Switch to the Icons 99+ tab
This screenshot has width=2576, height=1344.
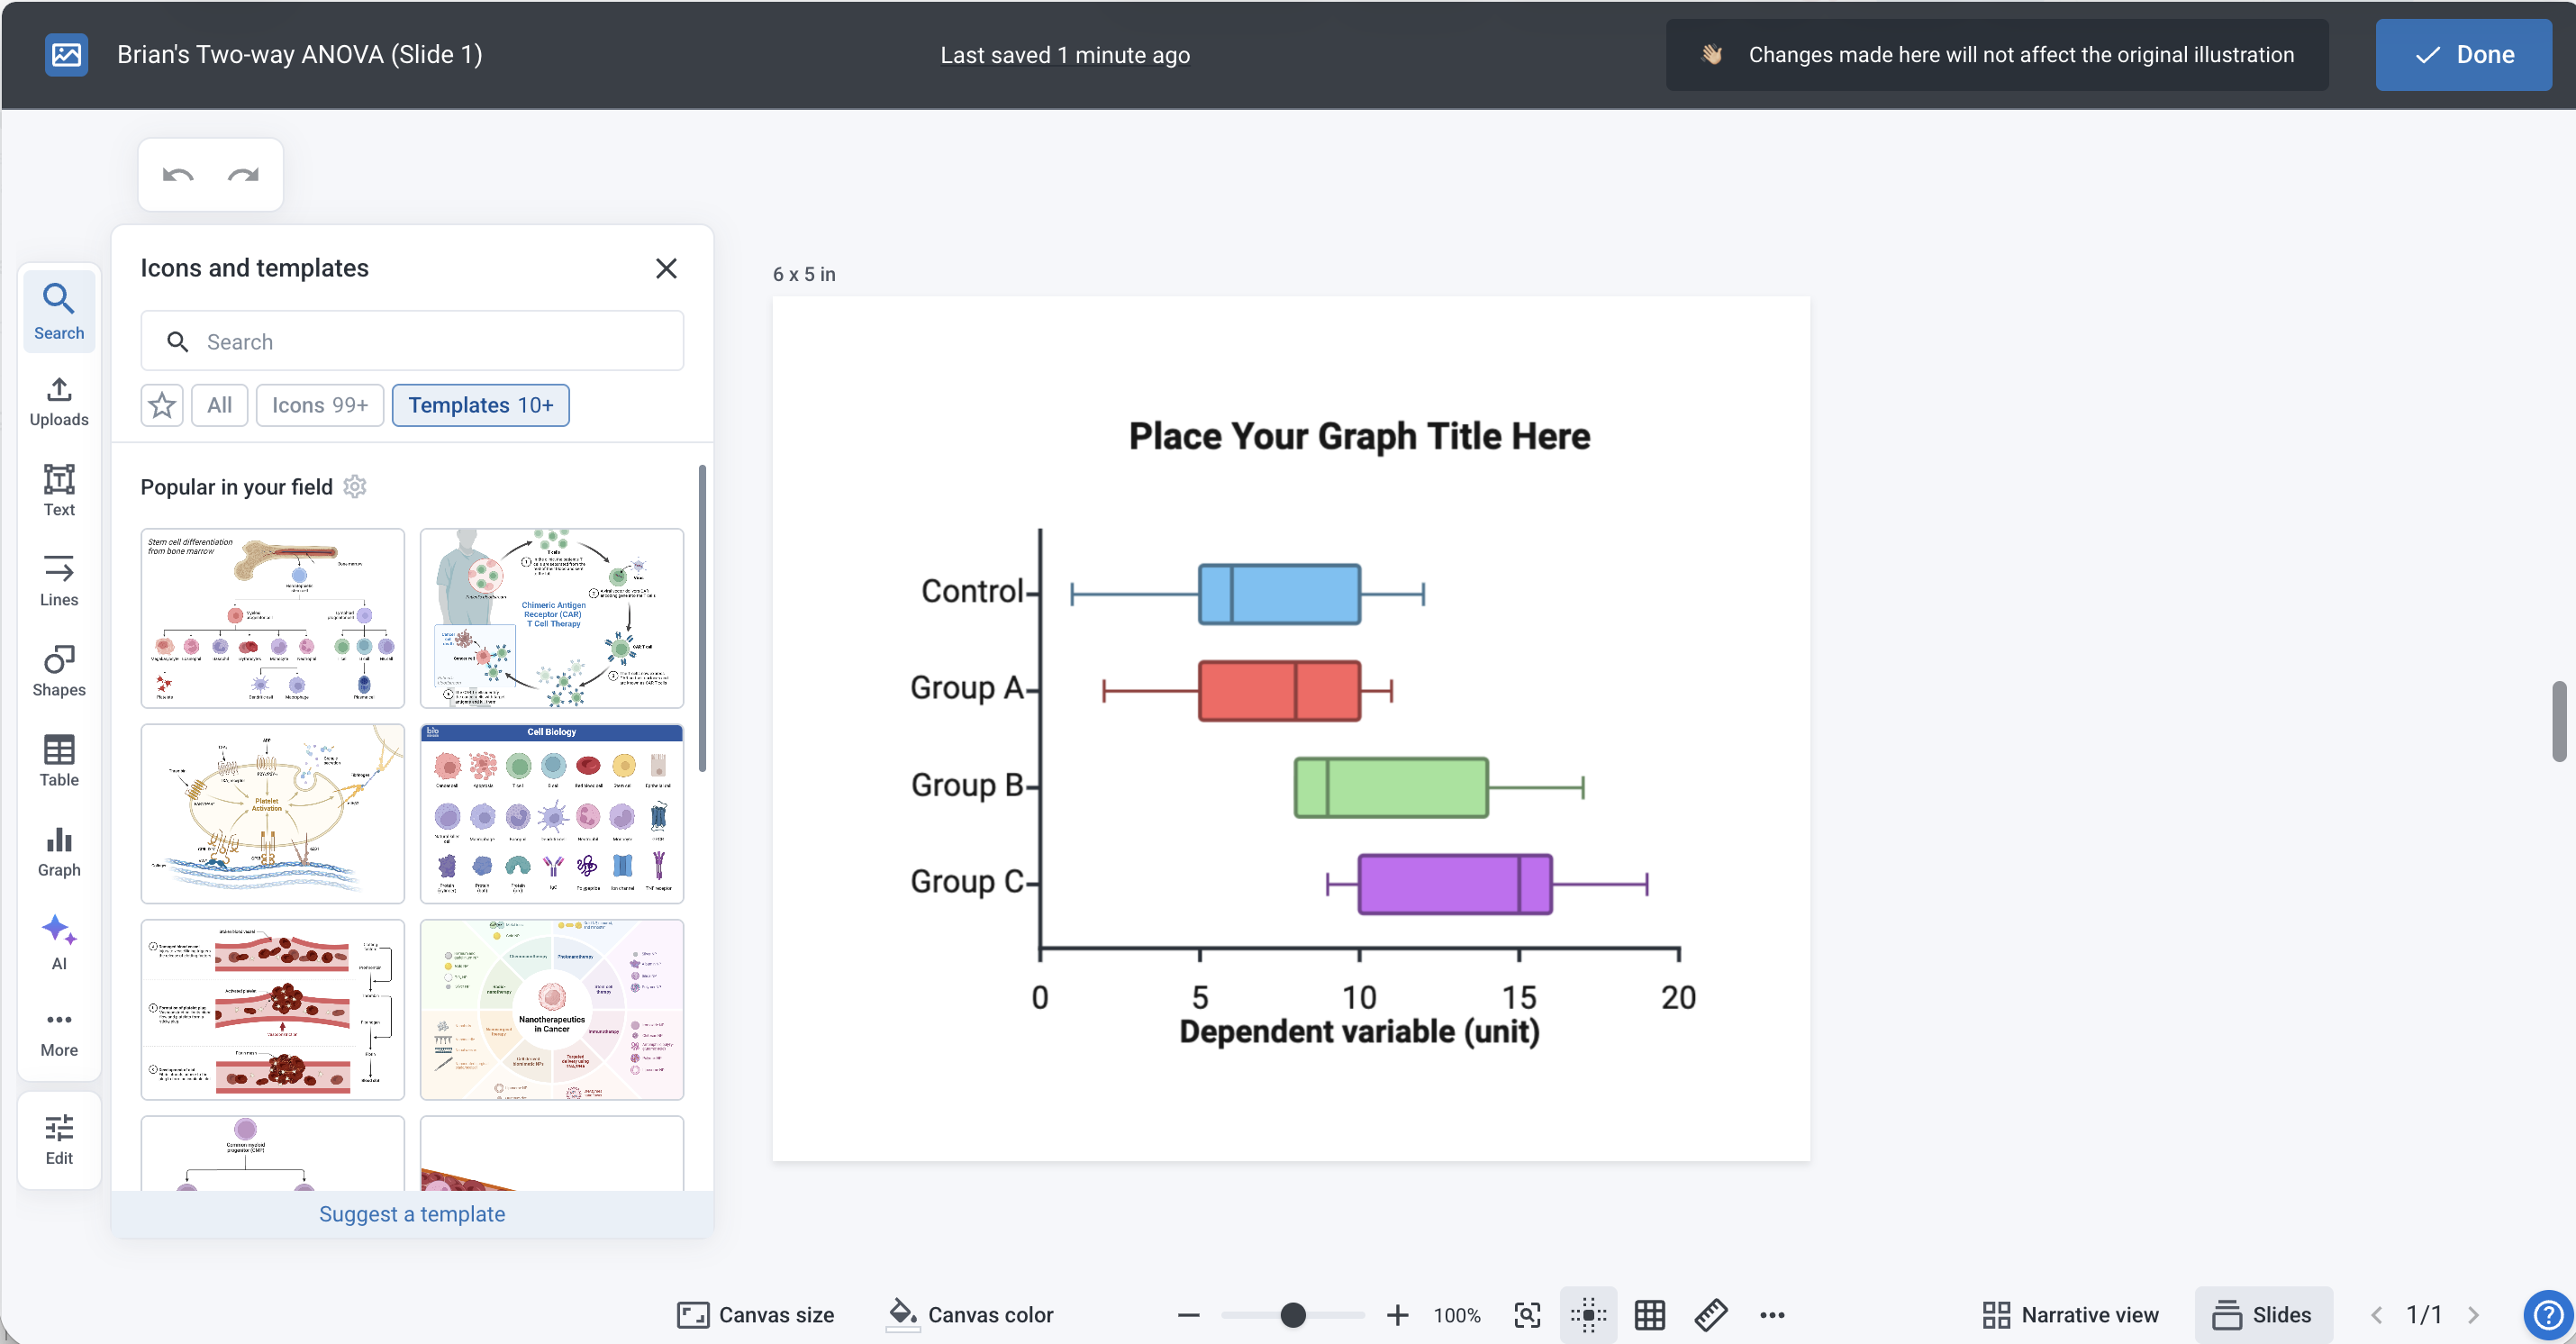coord(320,405)
